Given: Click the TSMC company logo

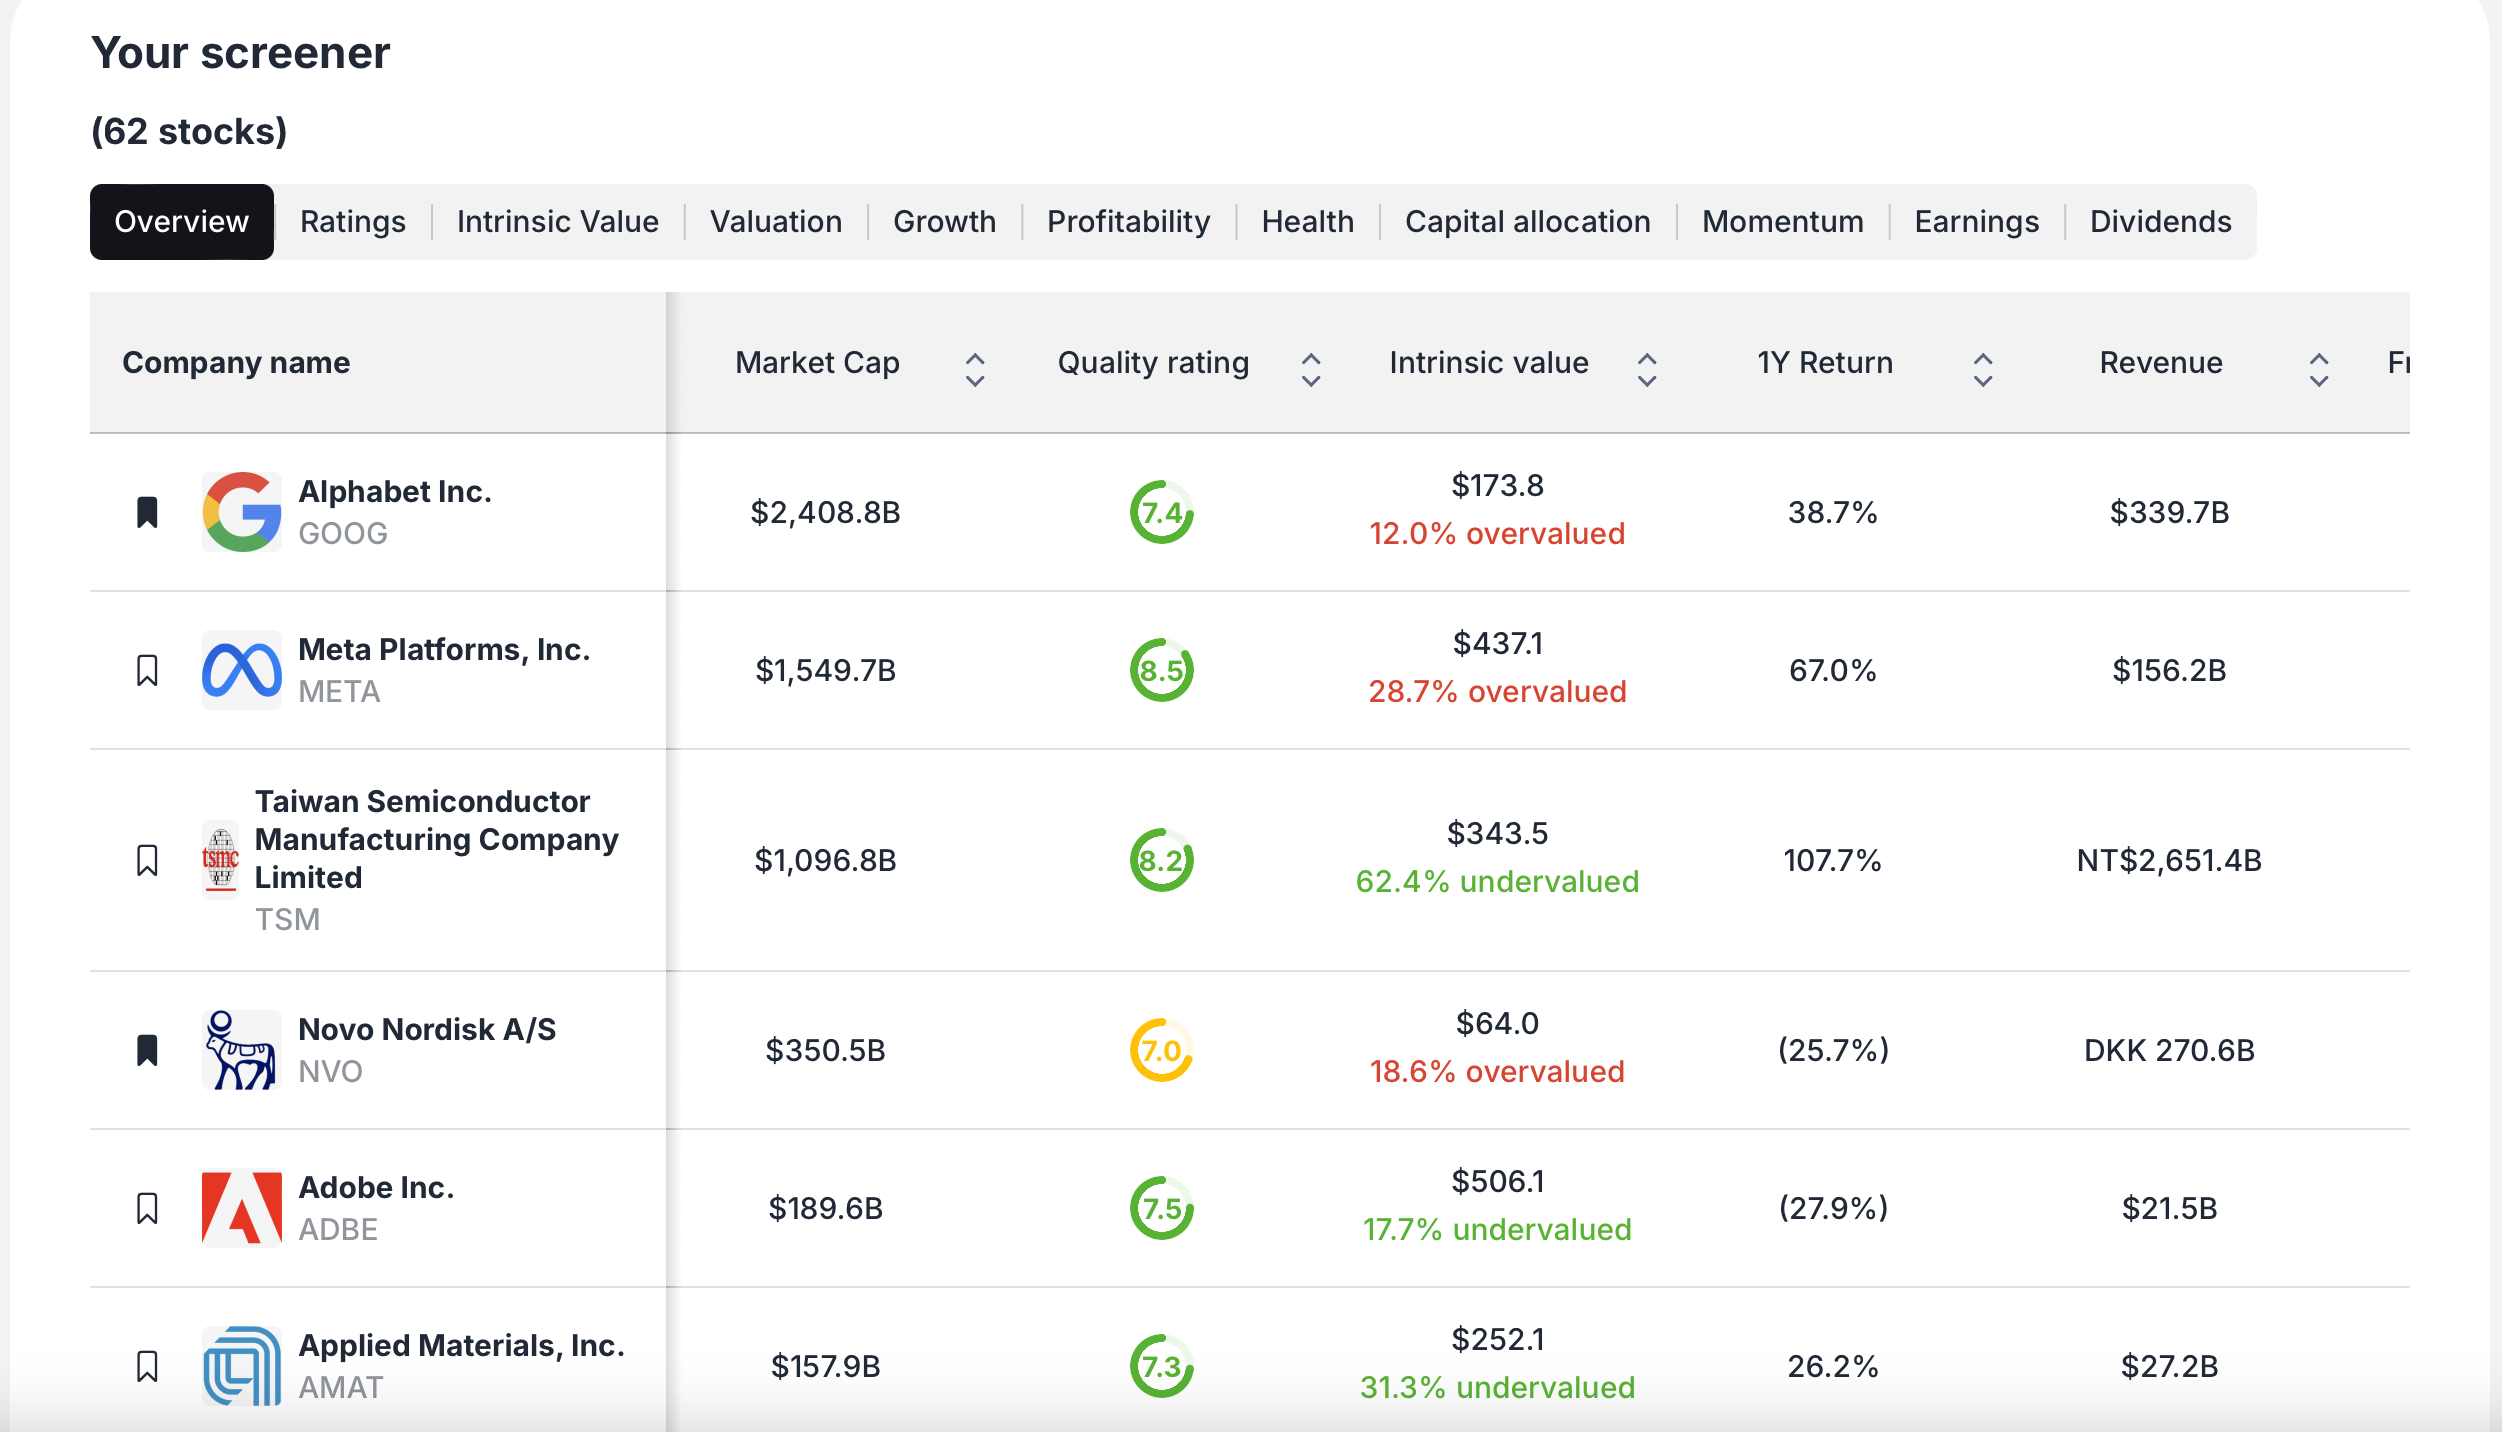Looking at the screenshot, I should [222, 859].
